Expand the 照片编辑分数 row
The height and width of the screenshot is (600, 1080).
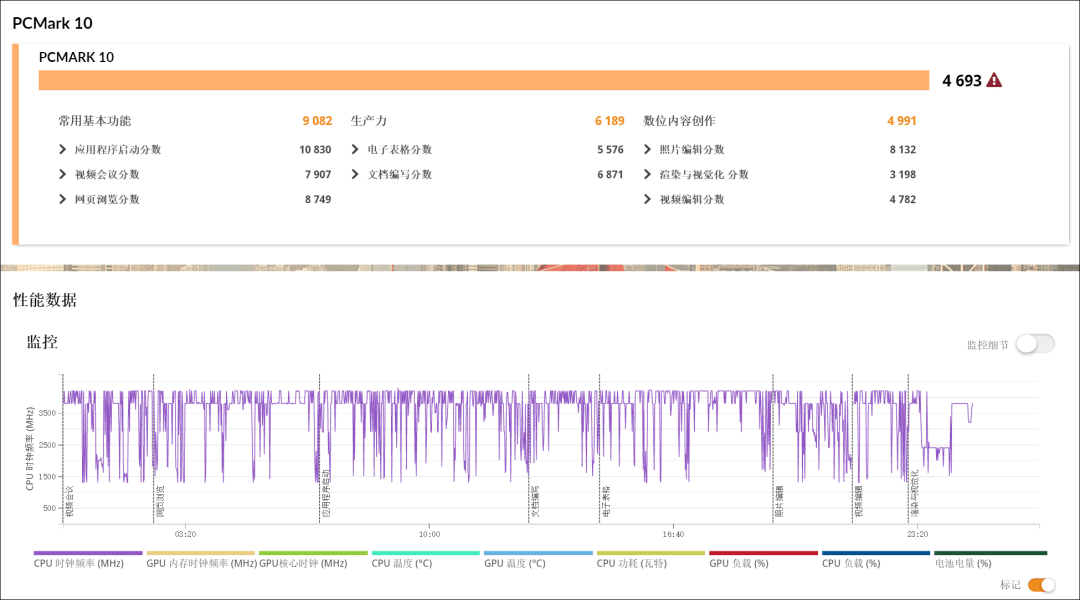pos(647,149)
